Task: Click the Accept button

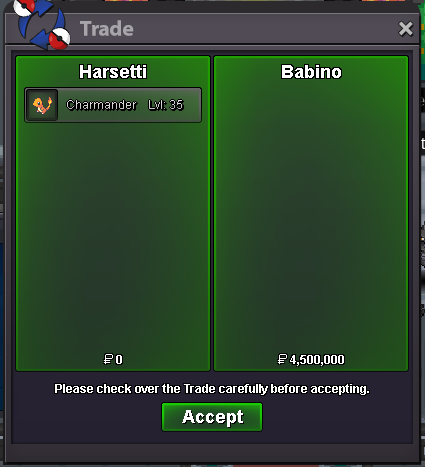Action: pos(212,417)
